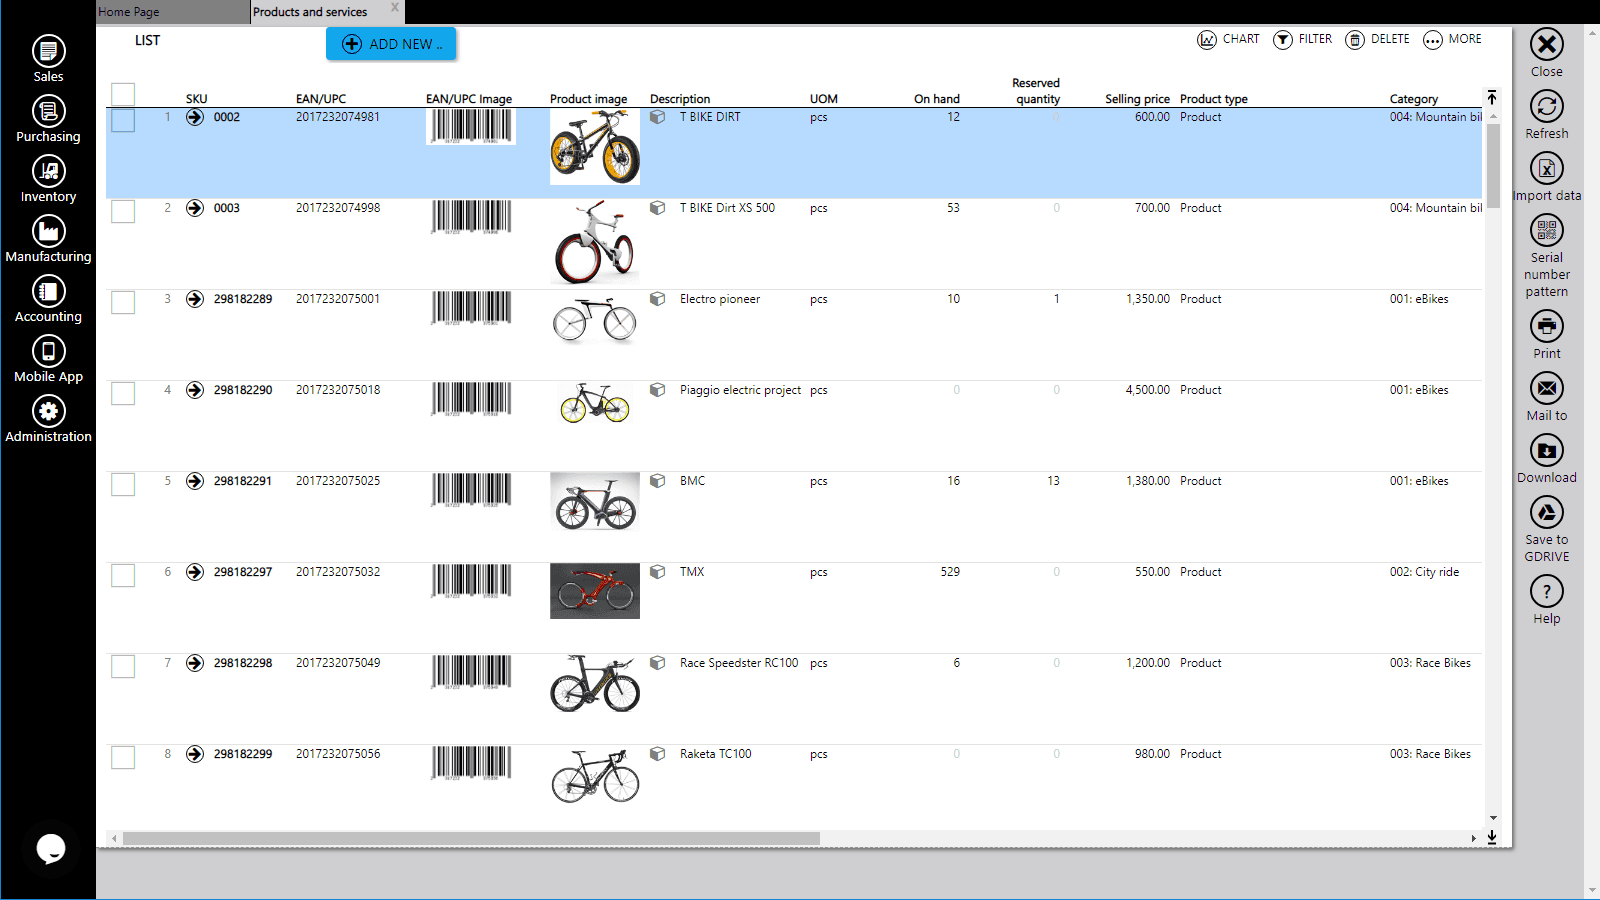The height and width of the screenshot is (900, 1600).
Task: Tick the checkbox for Electro pioneer row
Action: 123,302
